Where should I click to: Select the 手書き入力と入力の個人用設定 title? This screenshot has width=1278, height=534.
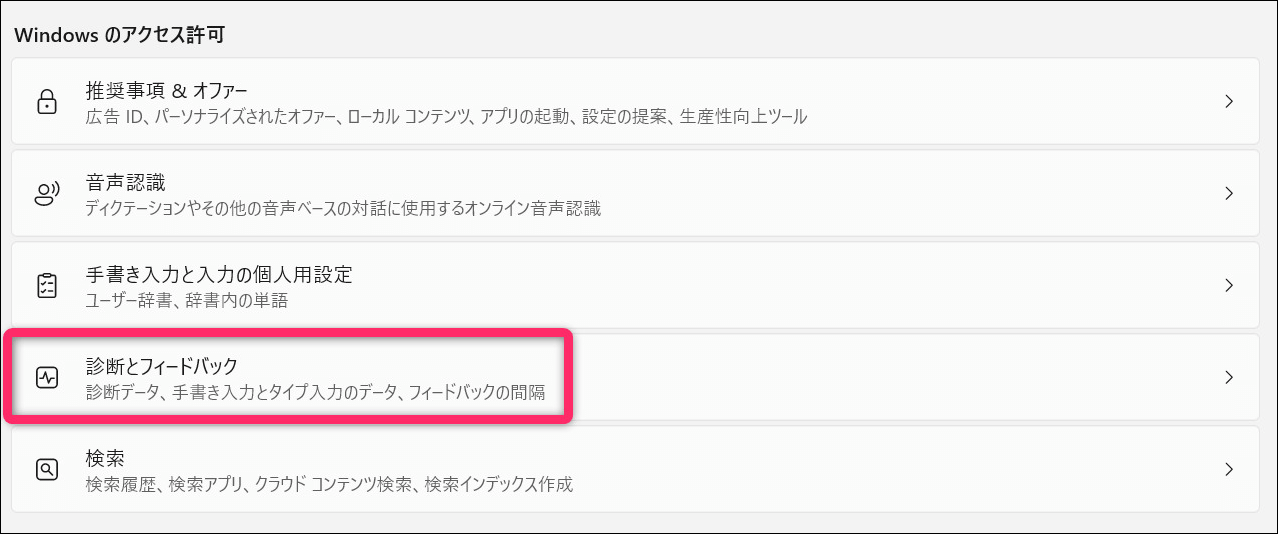219,275
